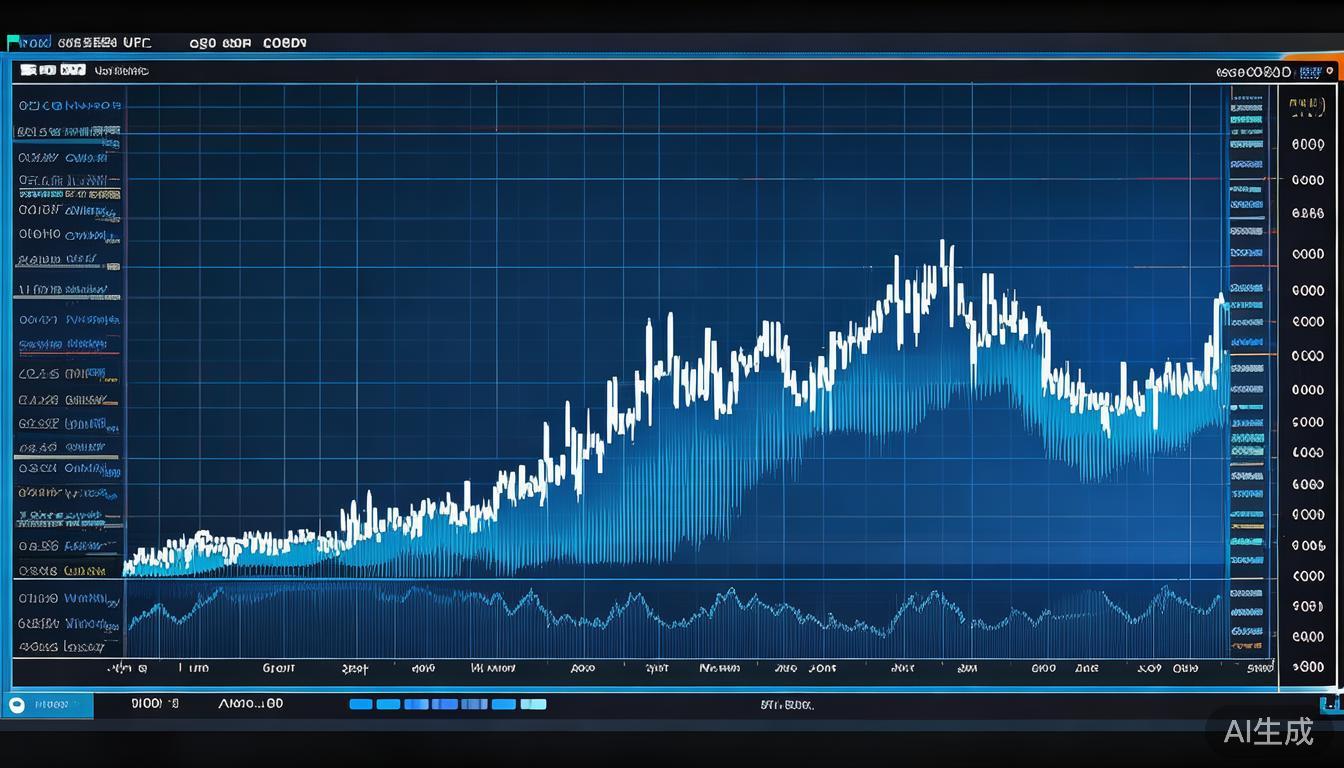Viewport: 1344px width, 768px height.
Task: Click the yellow label atop the price axis
Action: coord(1307,104)
